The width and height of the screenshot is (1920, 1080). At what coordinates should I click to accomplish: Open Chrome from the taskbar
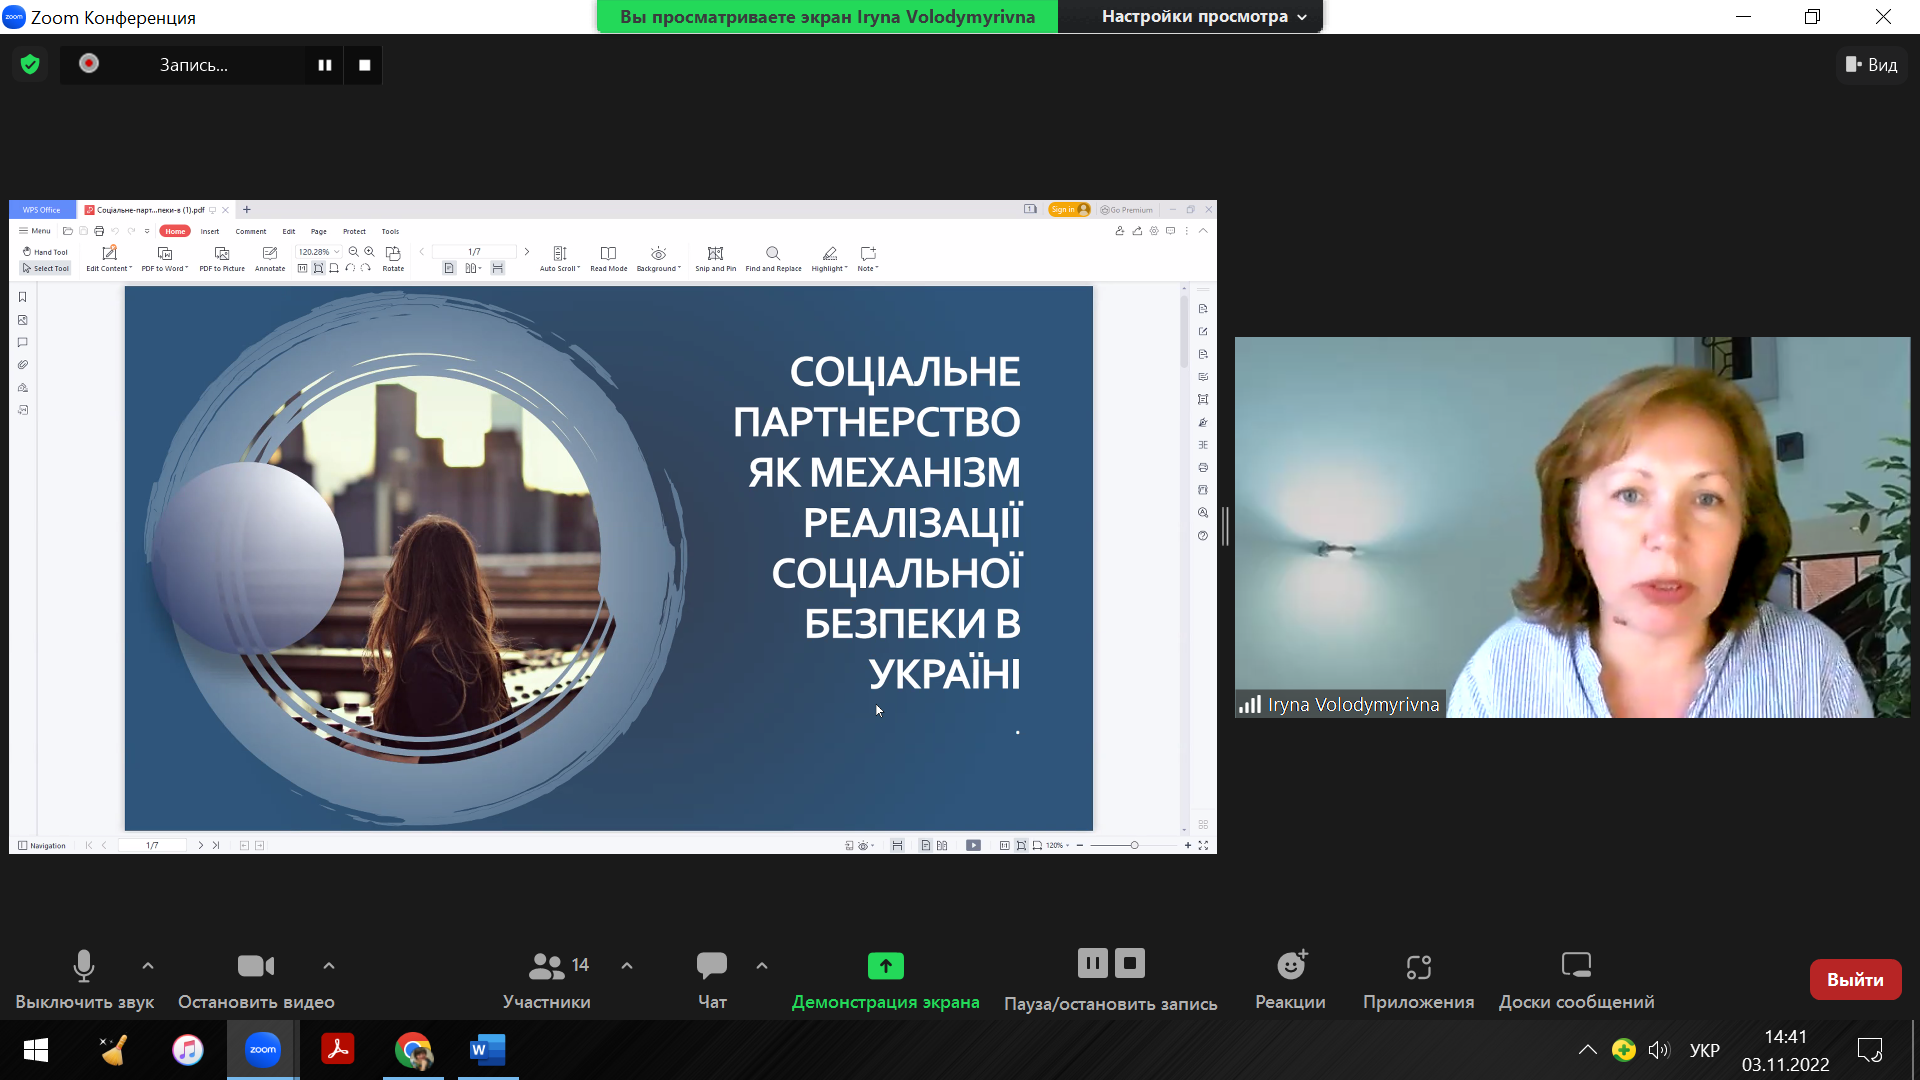point(413,1050)
